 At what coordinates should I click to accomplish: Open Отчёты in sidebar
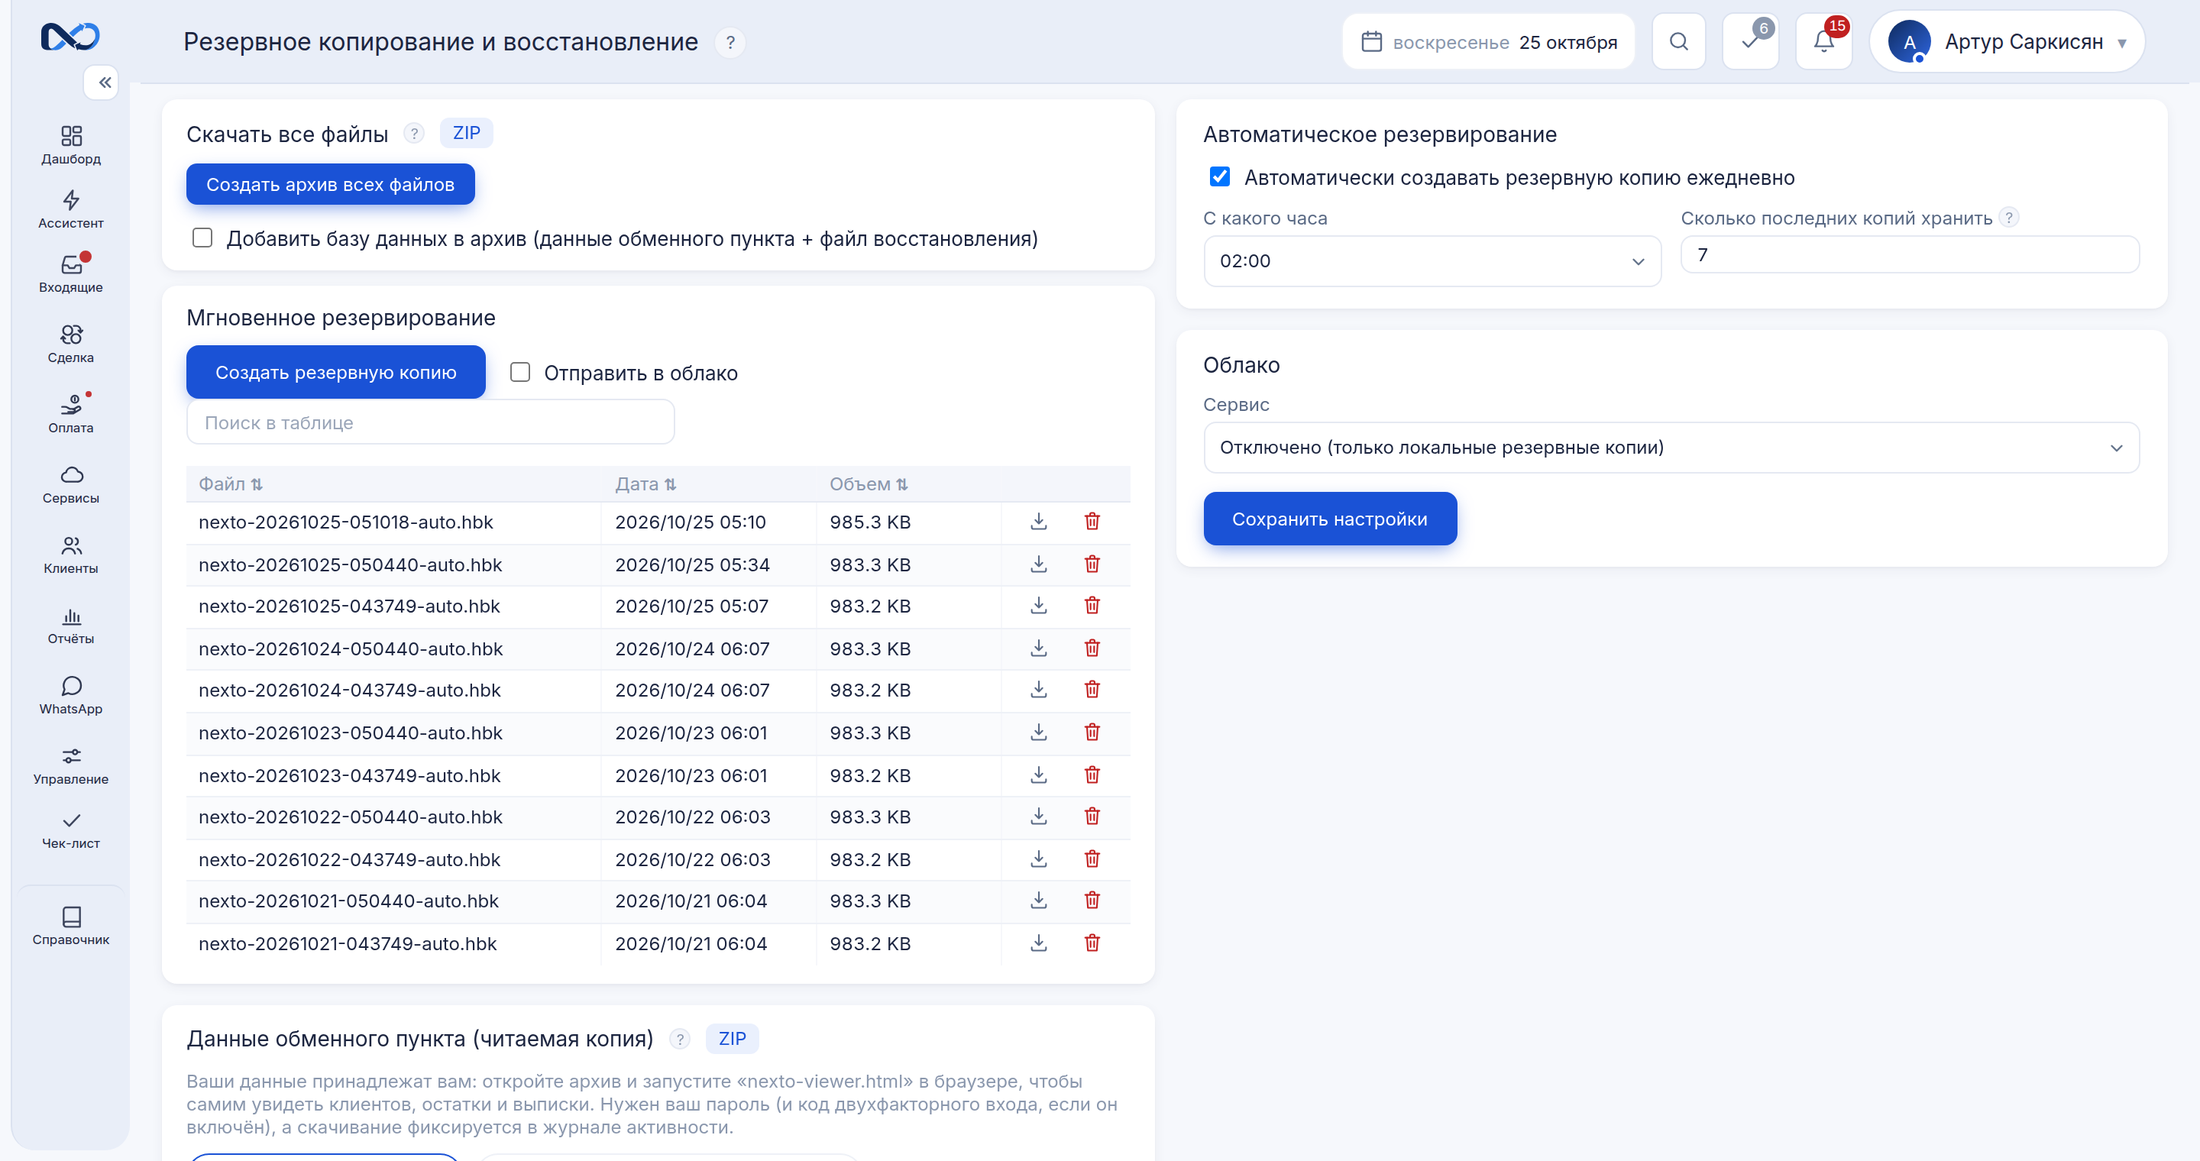[71, 625]
